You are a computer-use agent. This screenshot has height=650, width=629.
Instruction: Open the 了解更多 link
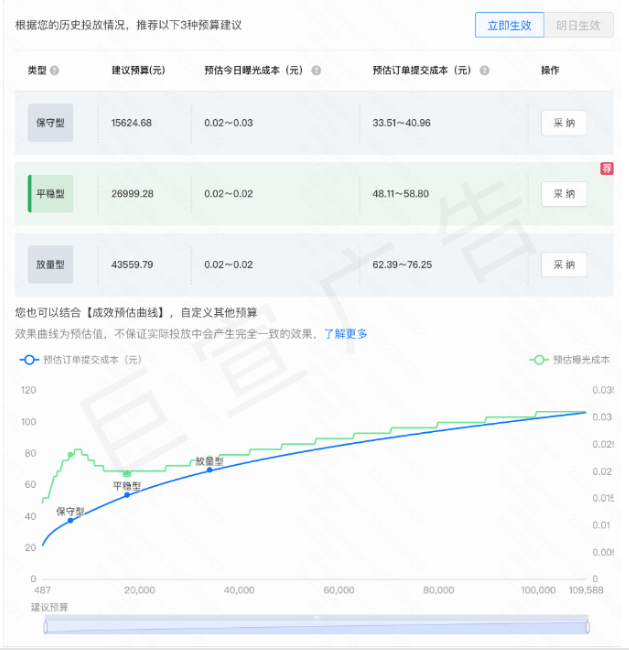click(x=346, y=334)
